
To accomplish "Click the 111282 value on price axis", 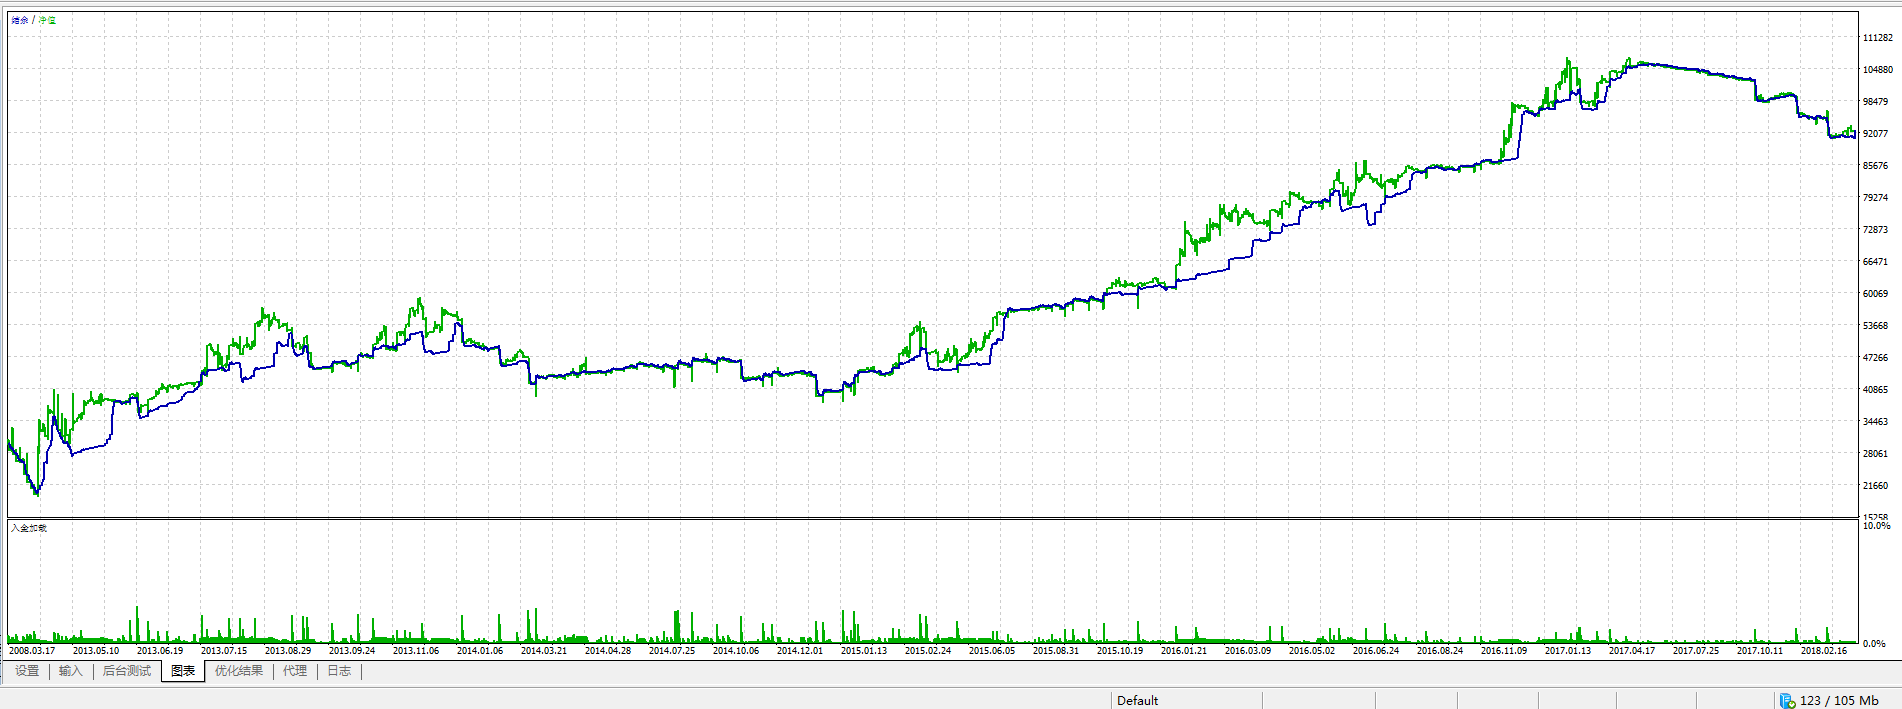I will (1877, 38).
